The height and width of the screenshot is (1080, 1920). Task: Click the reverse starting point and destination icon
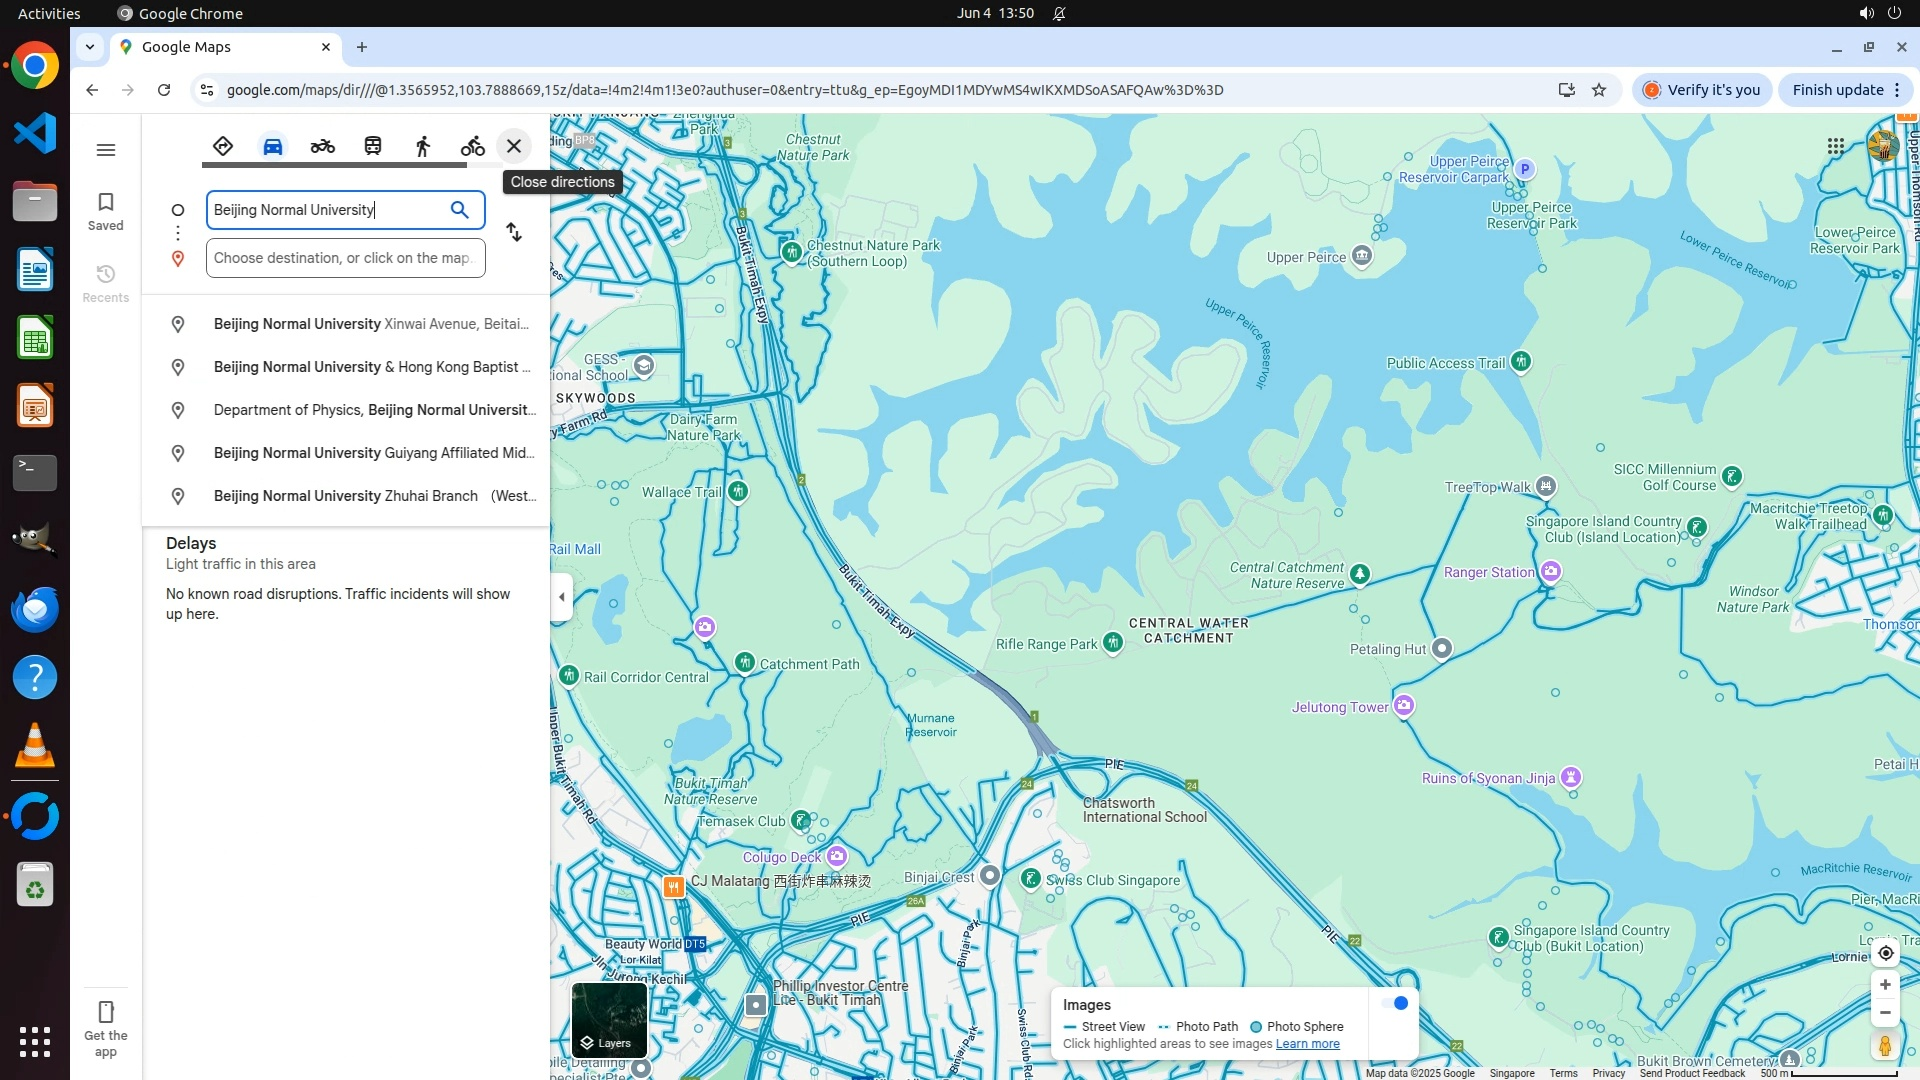(514, 233)
